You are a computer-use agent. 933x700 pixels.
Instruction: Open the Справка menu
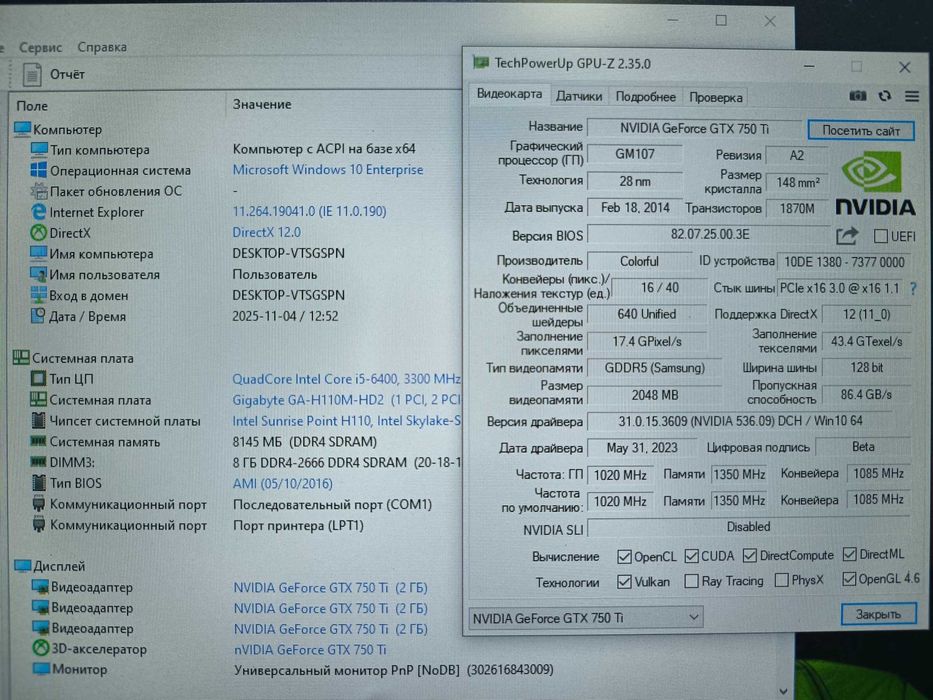[x=102, y=47]
